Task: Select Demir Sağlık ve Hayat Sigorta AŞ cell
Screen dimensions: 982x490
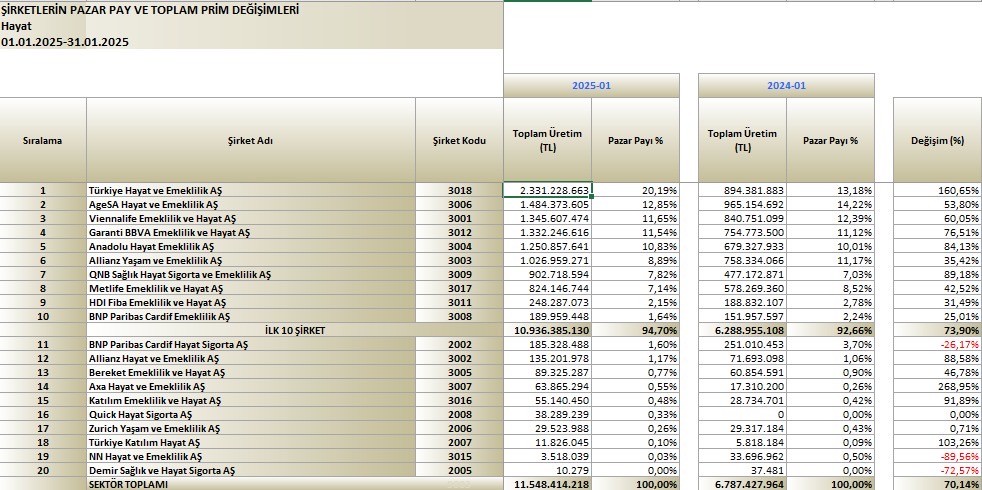Action: tap(251, 471)
